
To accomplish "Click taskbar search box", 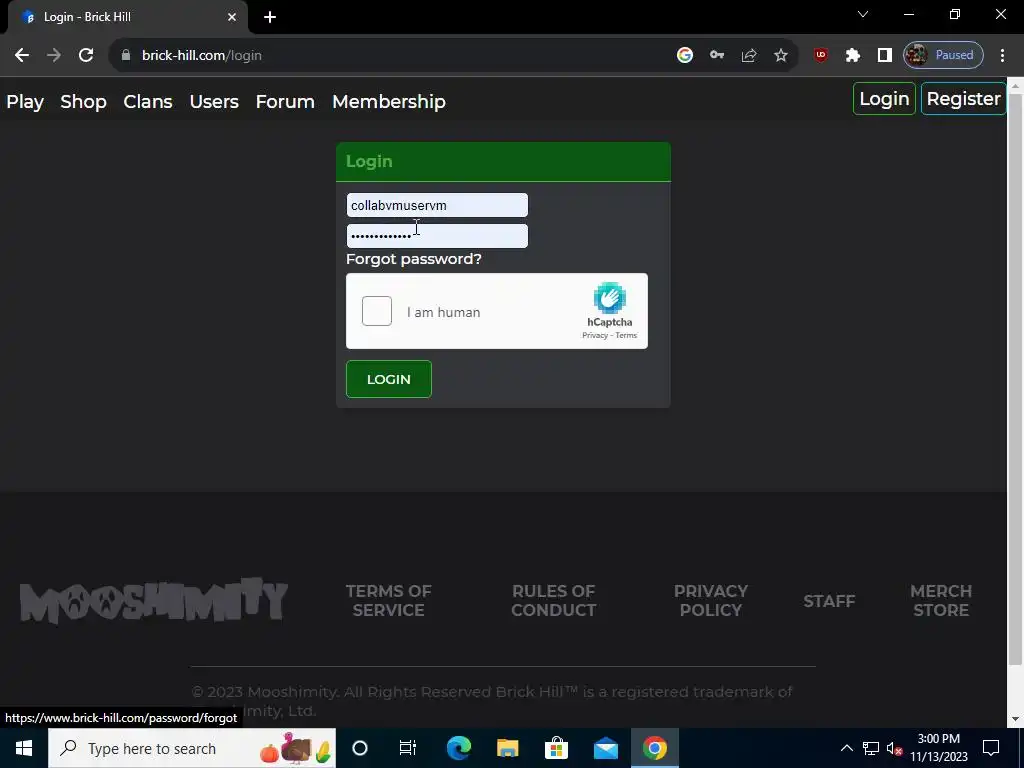I will coord(192,748).
